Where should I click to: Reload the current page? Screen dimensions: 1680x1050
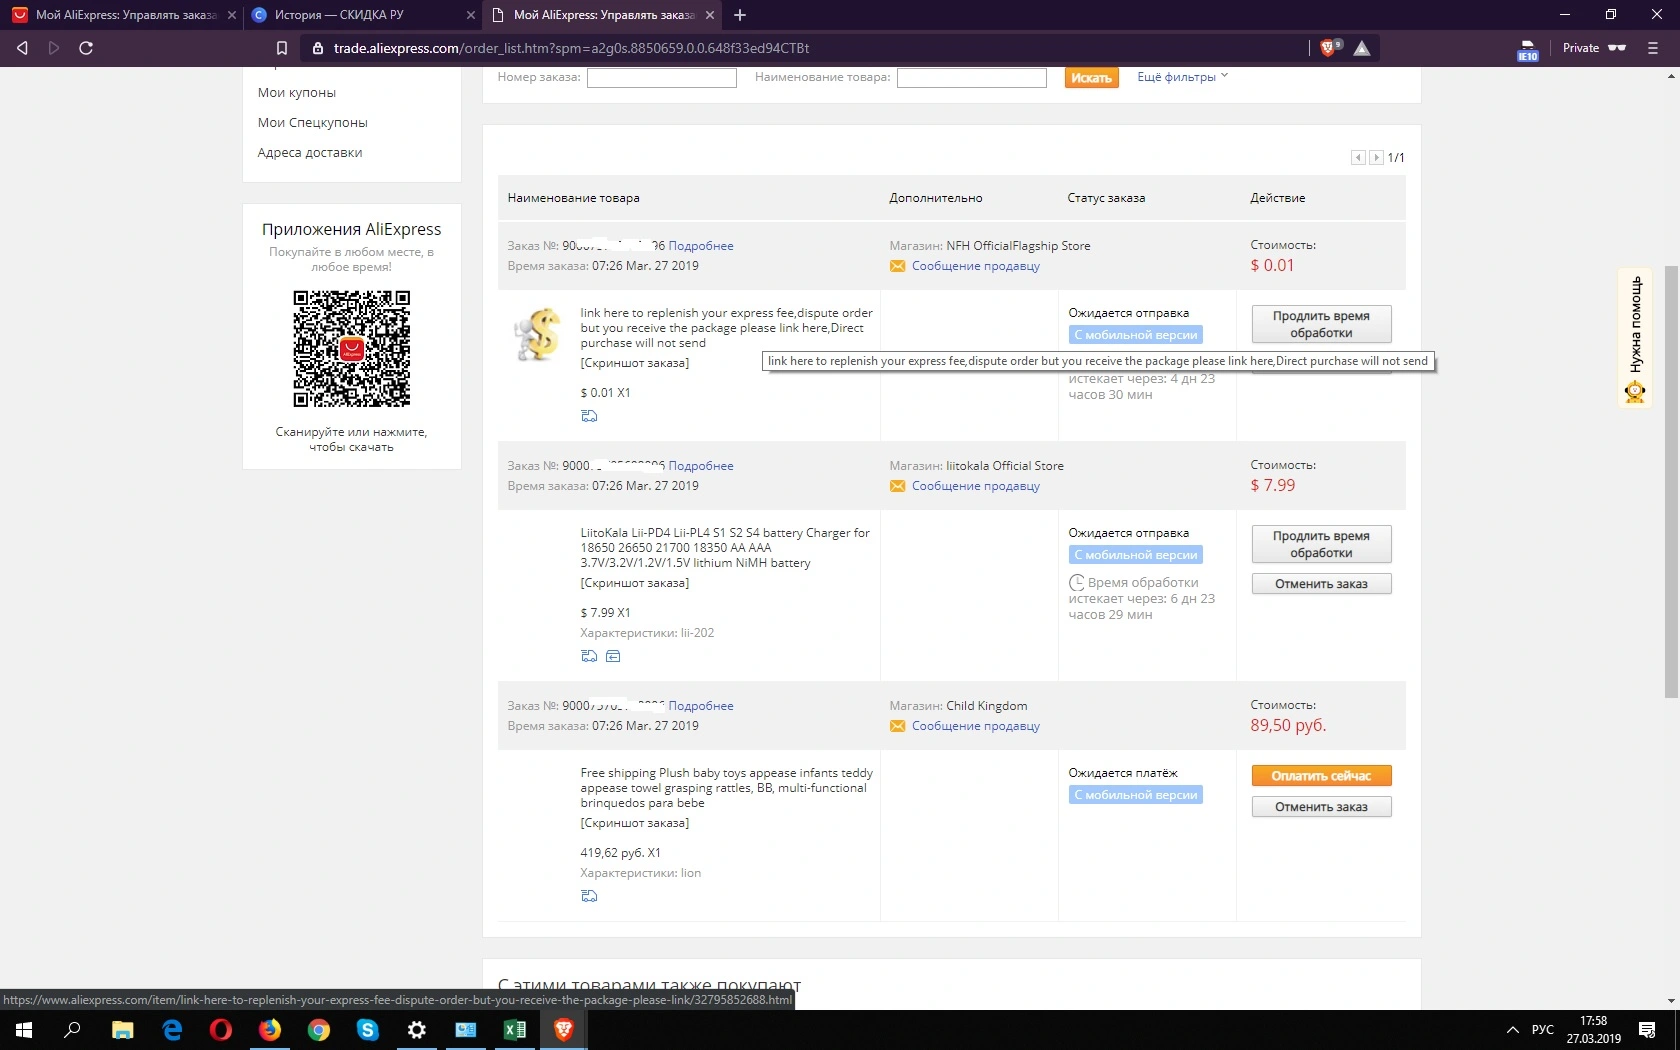[x=86, y=48]
